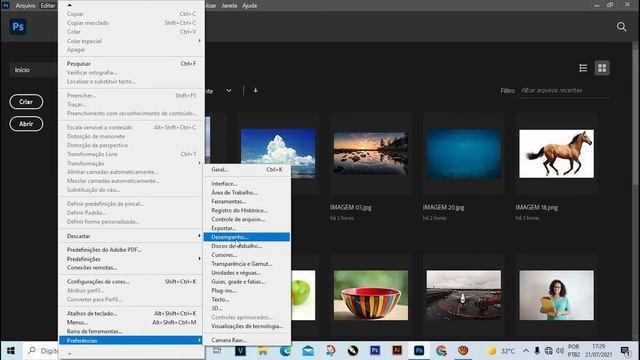Open Interface... preferences
Image resolution: width=640 pixels, height=360 pixels.
[x=247, y=184]
